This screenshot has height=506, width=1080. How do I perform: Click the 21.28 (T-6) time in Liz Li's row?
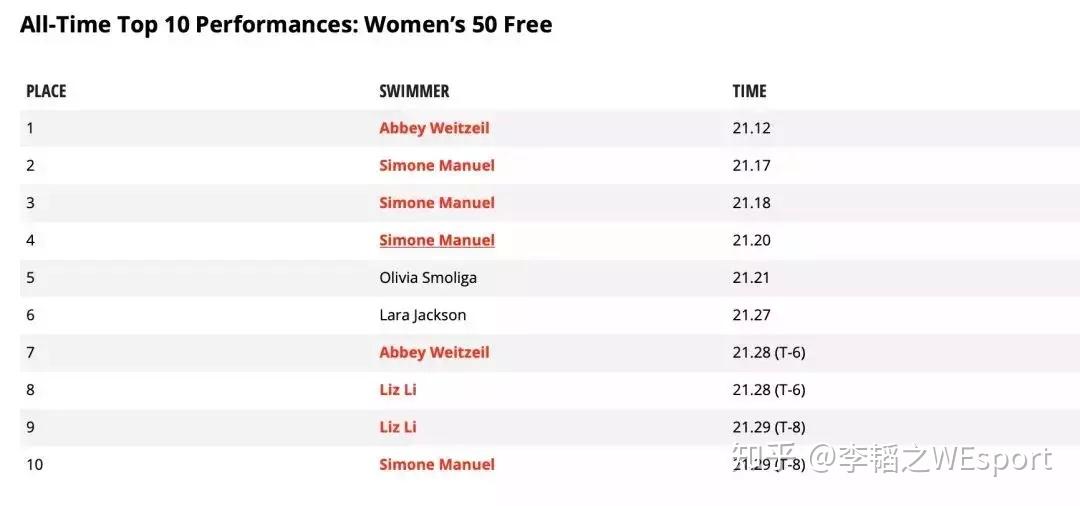tap(768, 389)
